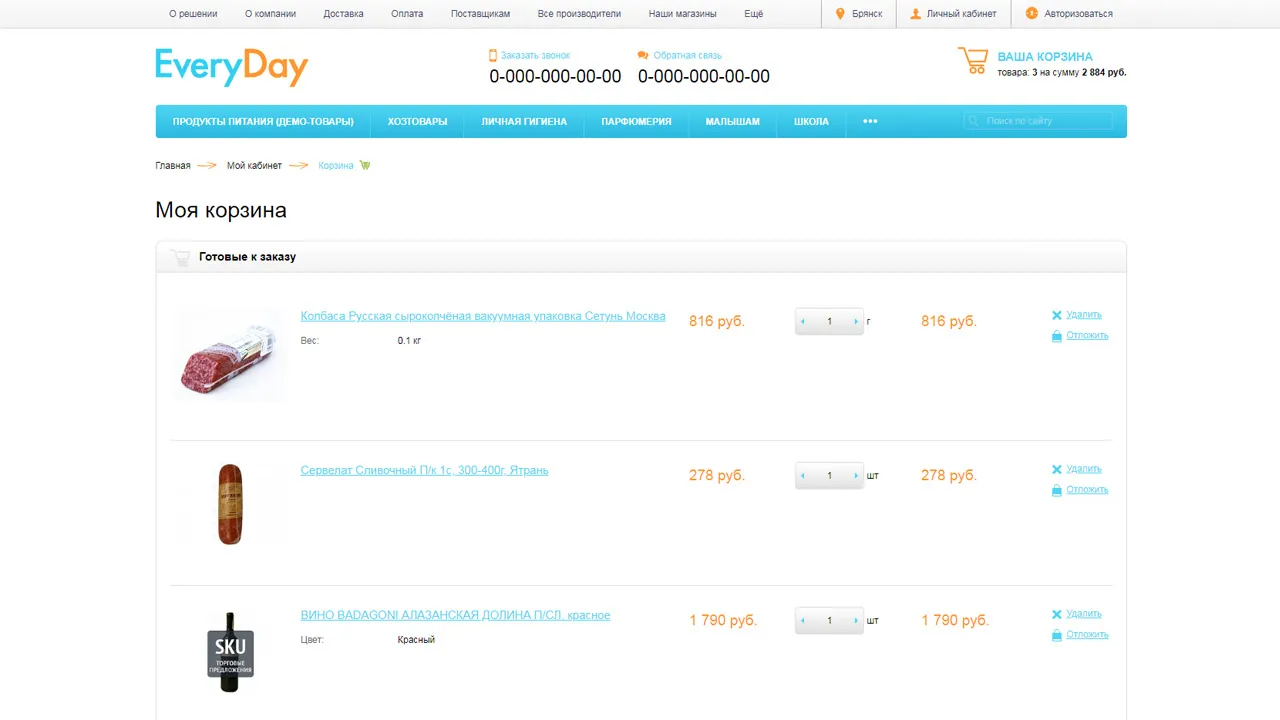Decrease quantity of Сервелат Сливочный

[x=803, y=476]
